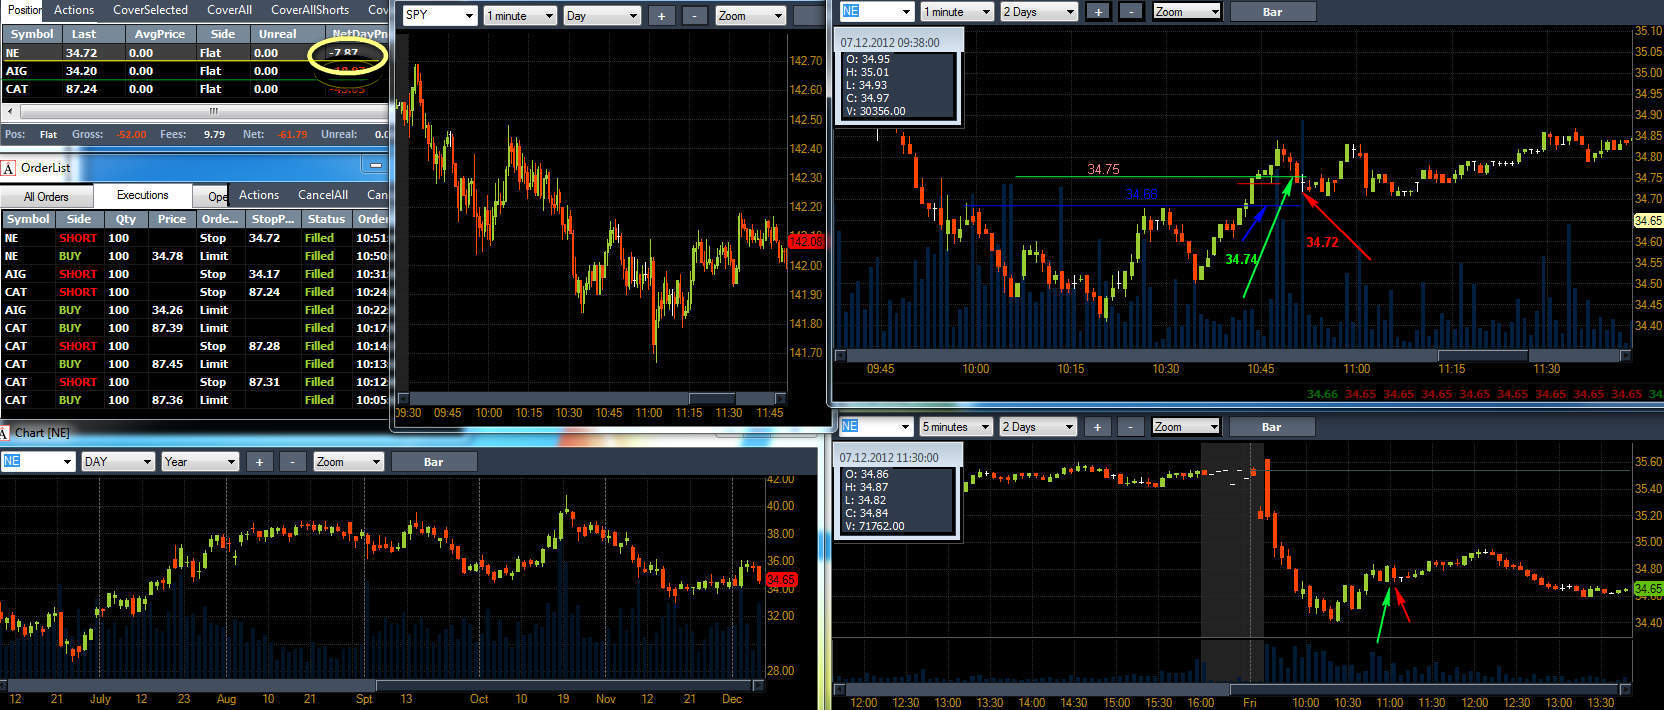The height and width of the screenshot is (710, 1664).
Task: Open the Day range dropdown in SPY chart
Action: pos(602,16)
